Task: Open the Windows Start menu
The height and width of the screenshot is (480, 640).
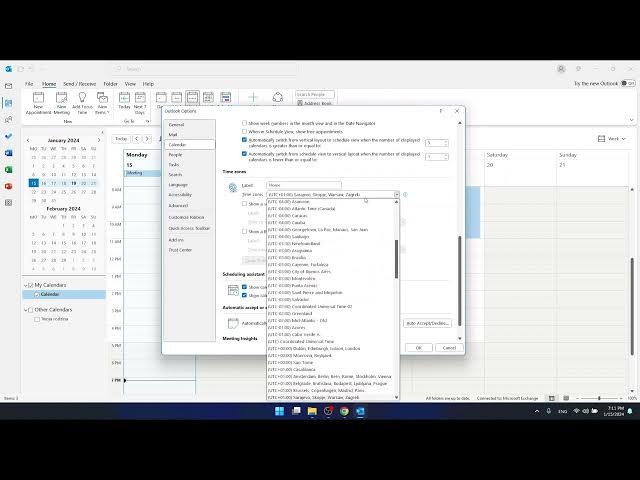Action: coord(280,411)
